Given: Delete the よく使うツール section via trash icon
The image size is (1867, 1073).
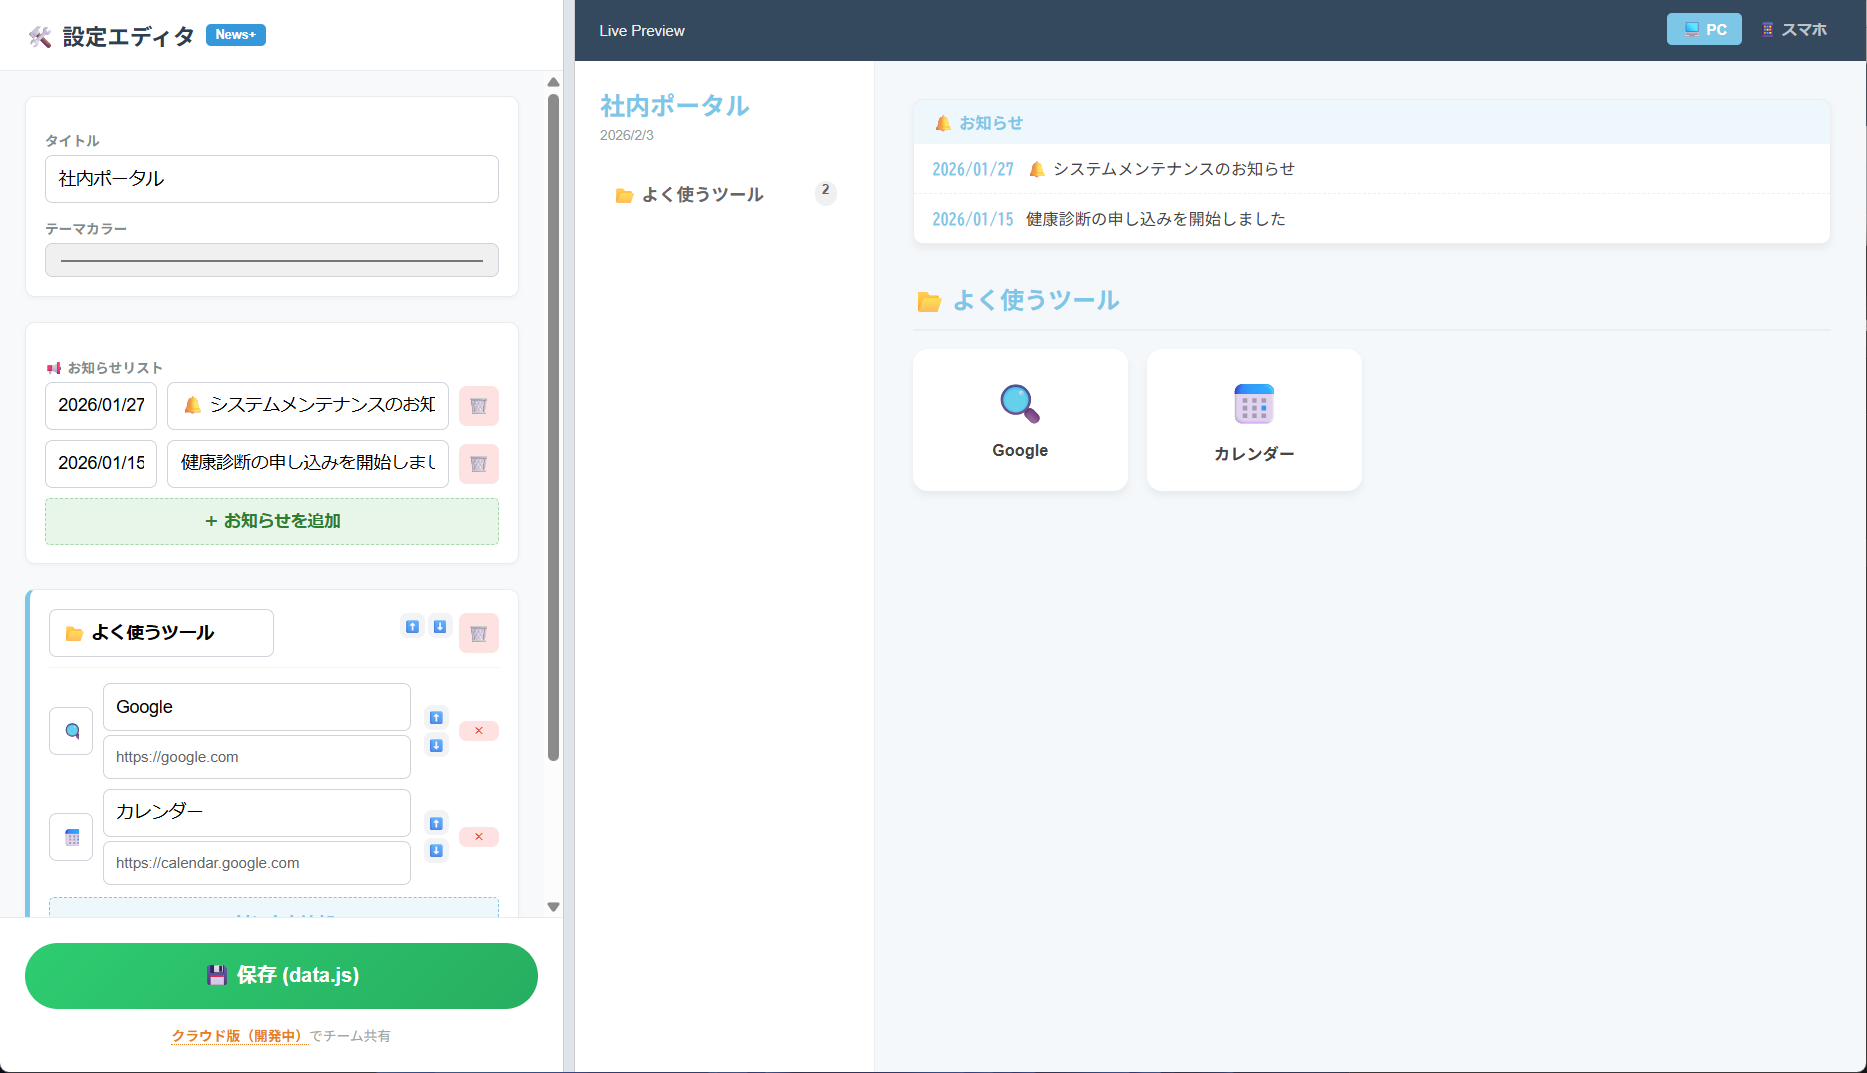Looking at the screenshot, I should tap(478, 632).
